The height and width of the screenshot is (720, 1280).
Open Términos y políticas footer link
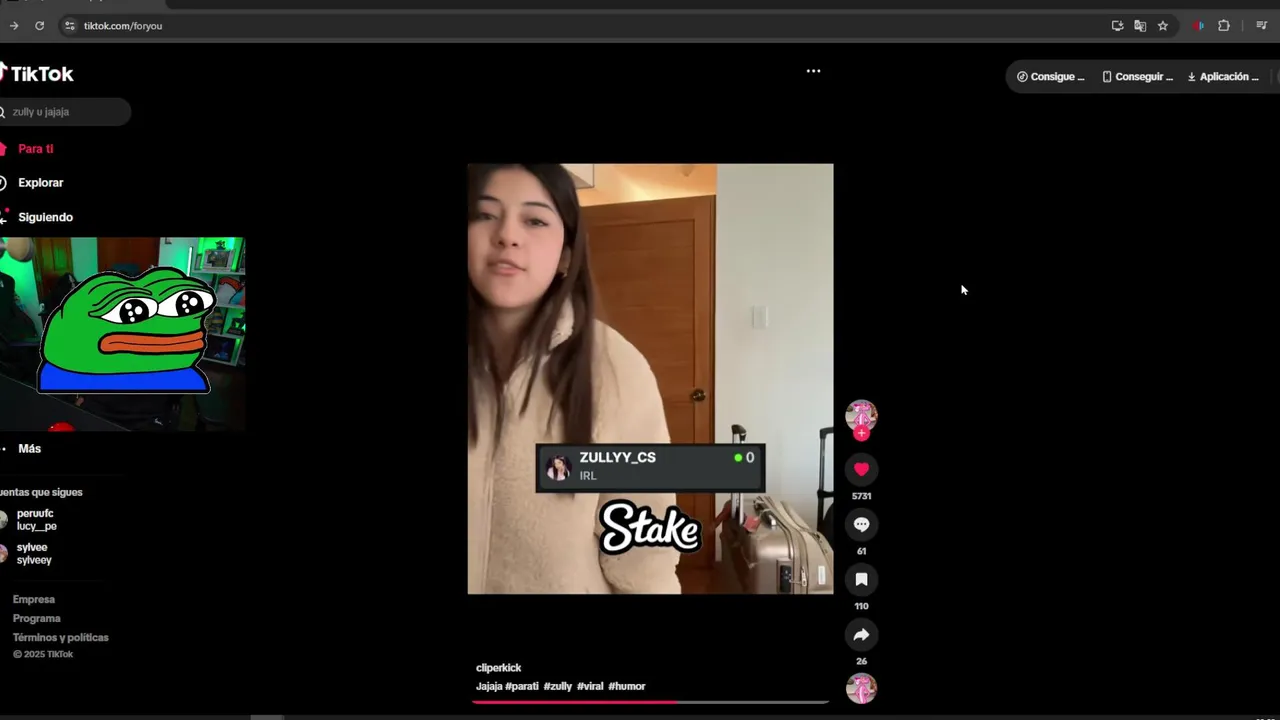click(x=61, y=638)
